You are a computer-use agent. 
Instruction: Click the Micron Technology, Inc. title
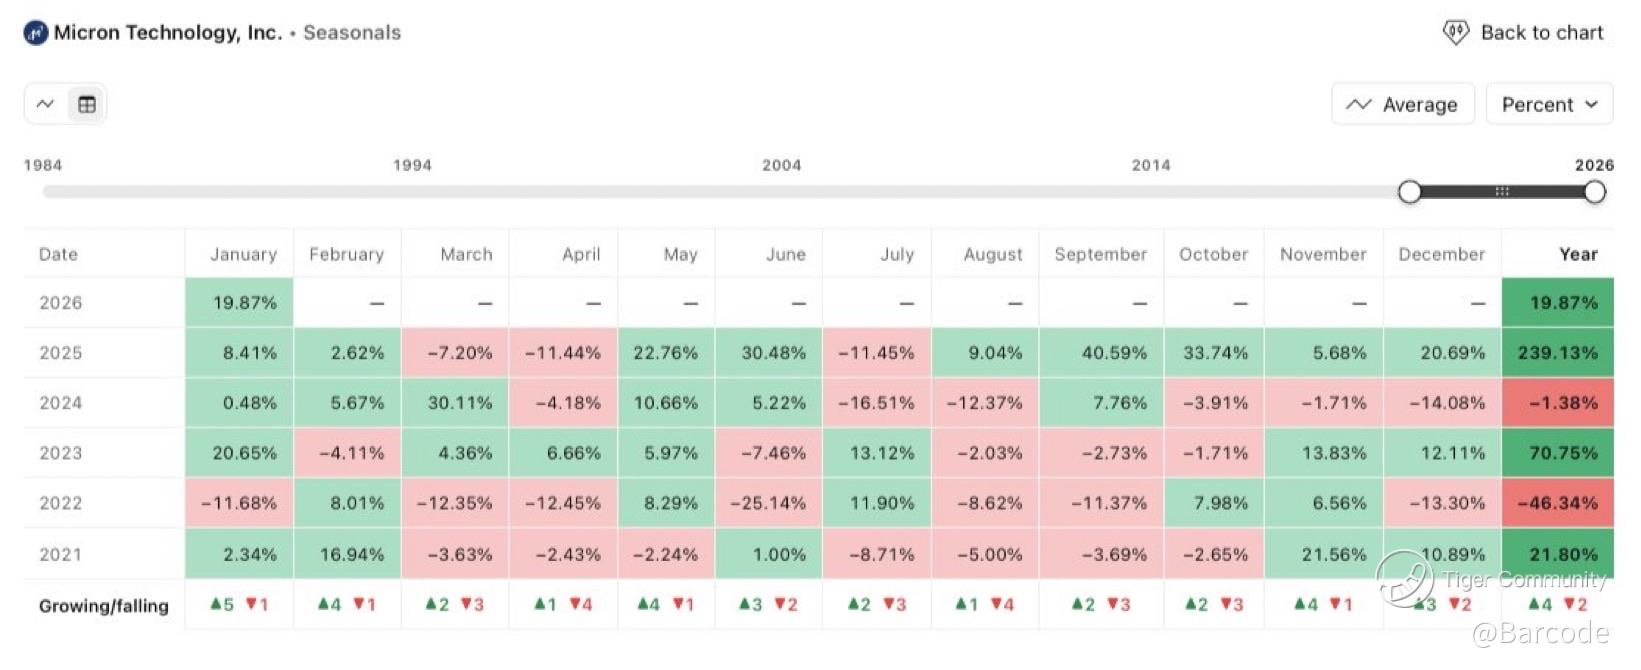[168, 33]
